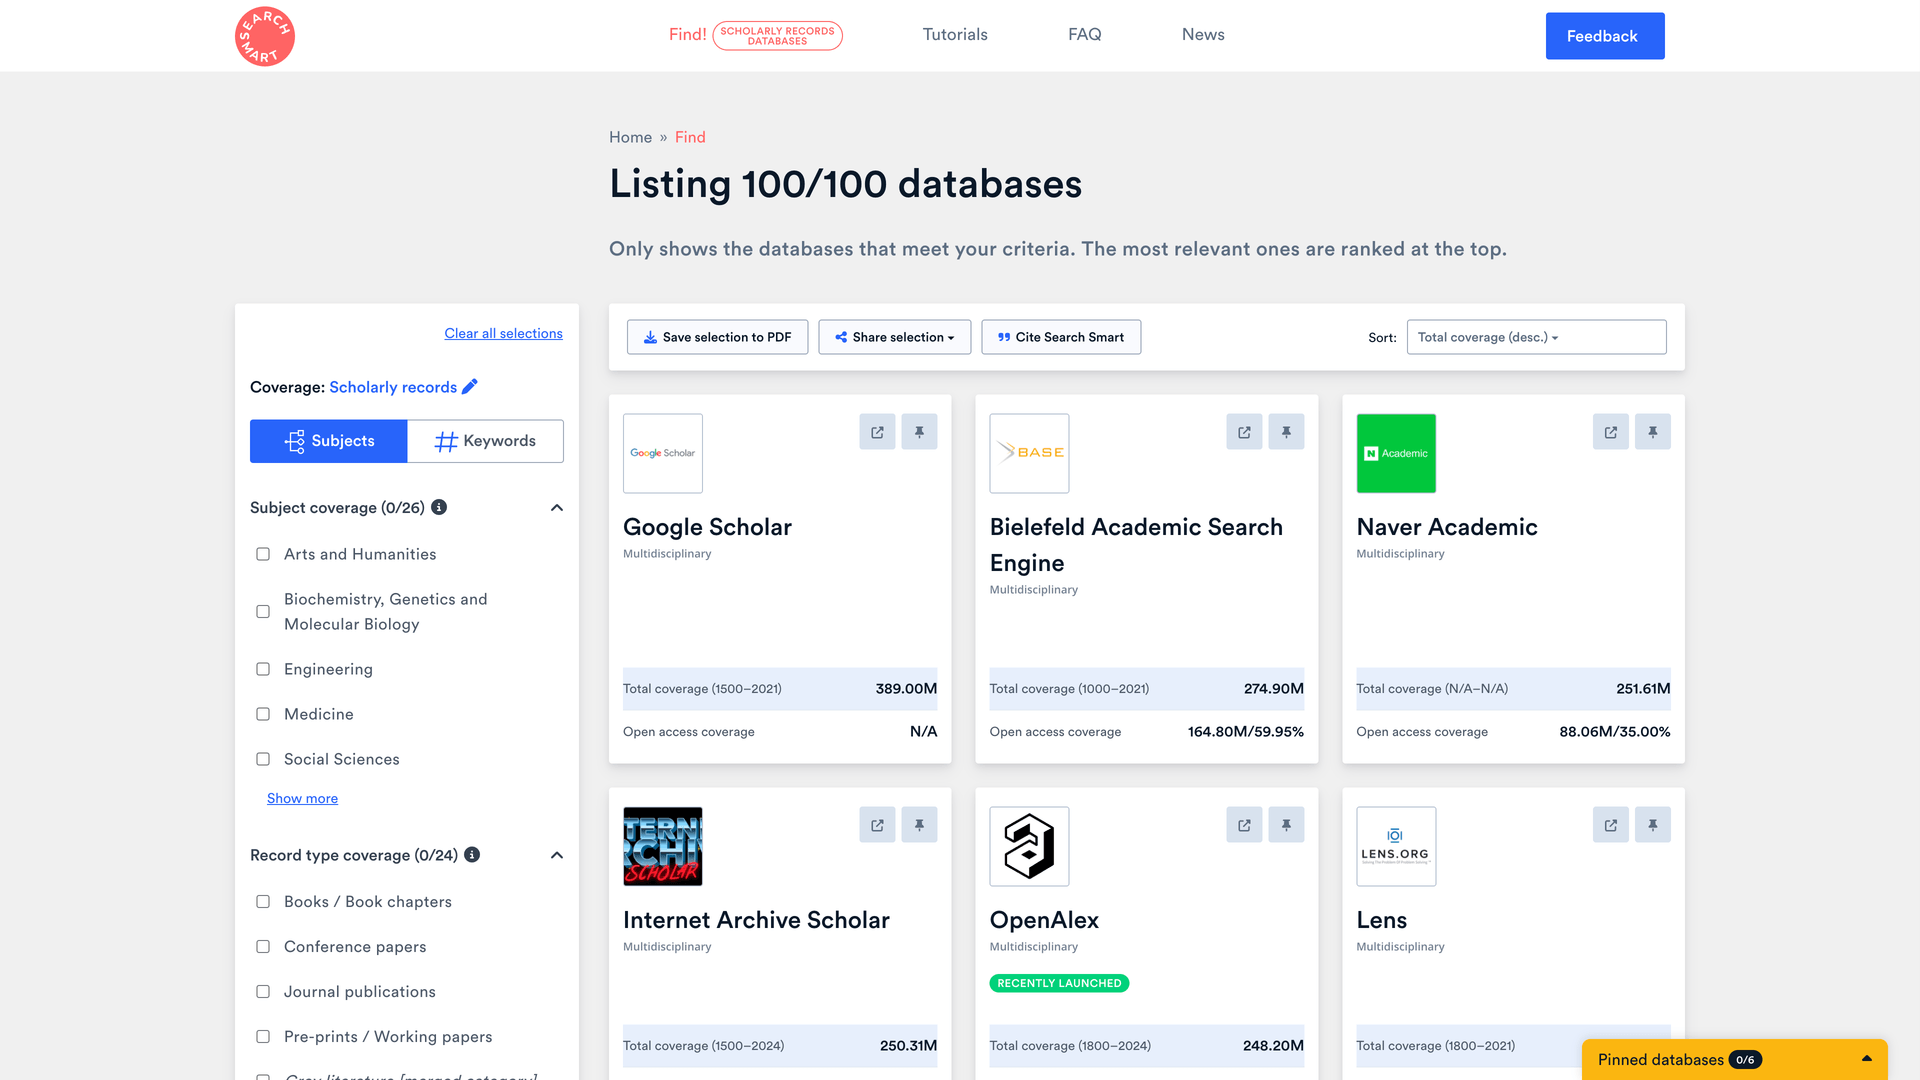Click the Search Smart logo
The width and height of the screenshot is (1920, 1080).
(264, 36)
